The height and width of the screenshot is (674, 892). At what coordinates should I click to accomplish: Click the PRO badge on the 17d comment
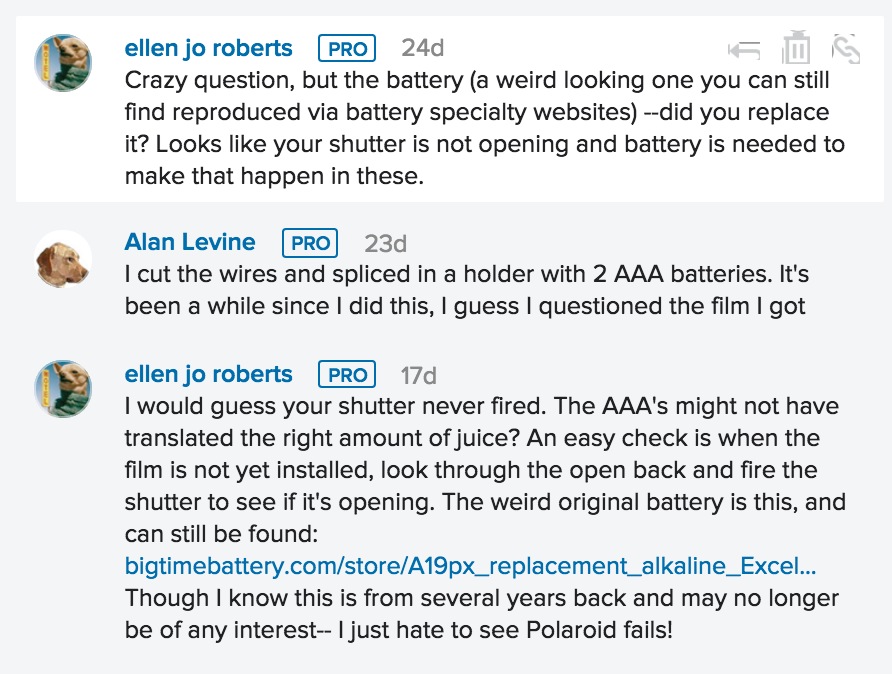pyautogui.click(x=347, y=375)
